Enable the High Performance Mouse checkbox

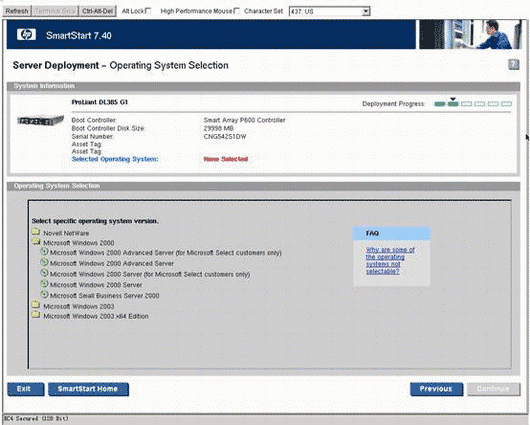[237, 11]
